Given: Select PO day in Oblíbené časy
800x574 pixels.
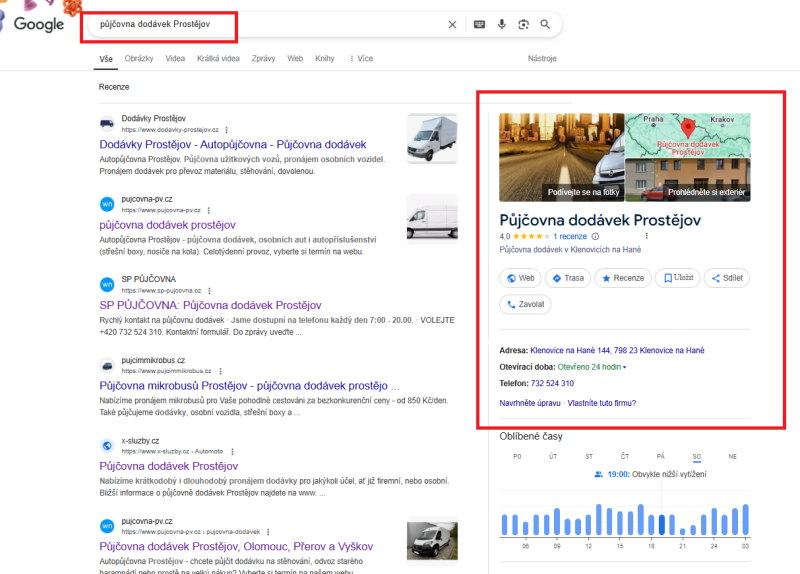Looking at the screenshot, I should [x=517, y=457].
